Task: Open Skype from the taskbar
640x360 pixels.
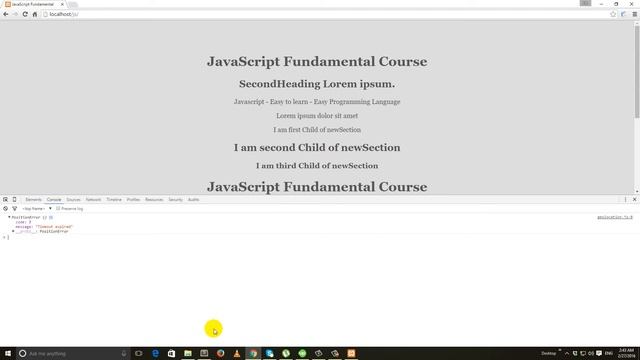Action: click(269, 353)
